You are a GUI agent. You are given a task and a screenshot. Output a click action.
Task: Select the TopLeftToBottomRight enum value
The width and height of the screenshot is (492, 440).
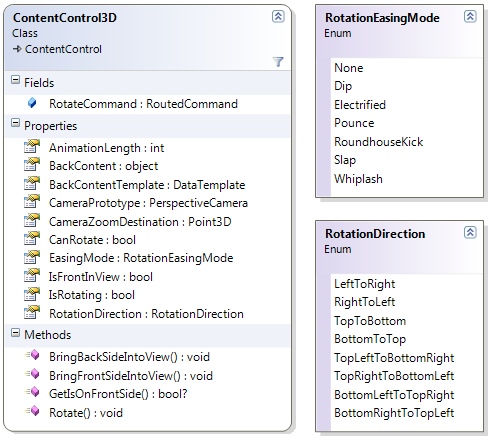(x=394, y=358)
